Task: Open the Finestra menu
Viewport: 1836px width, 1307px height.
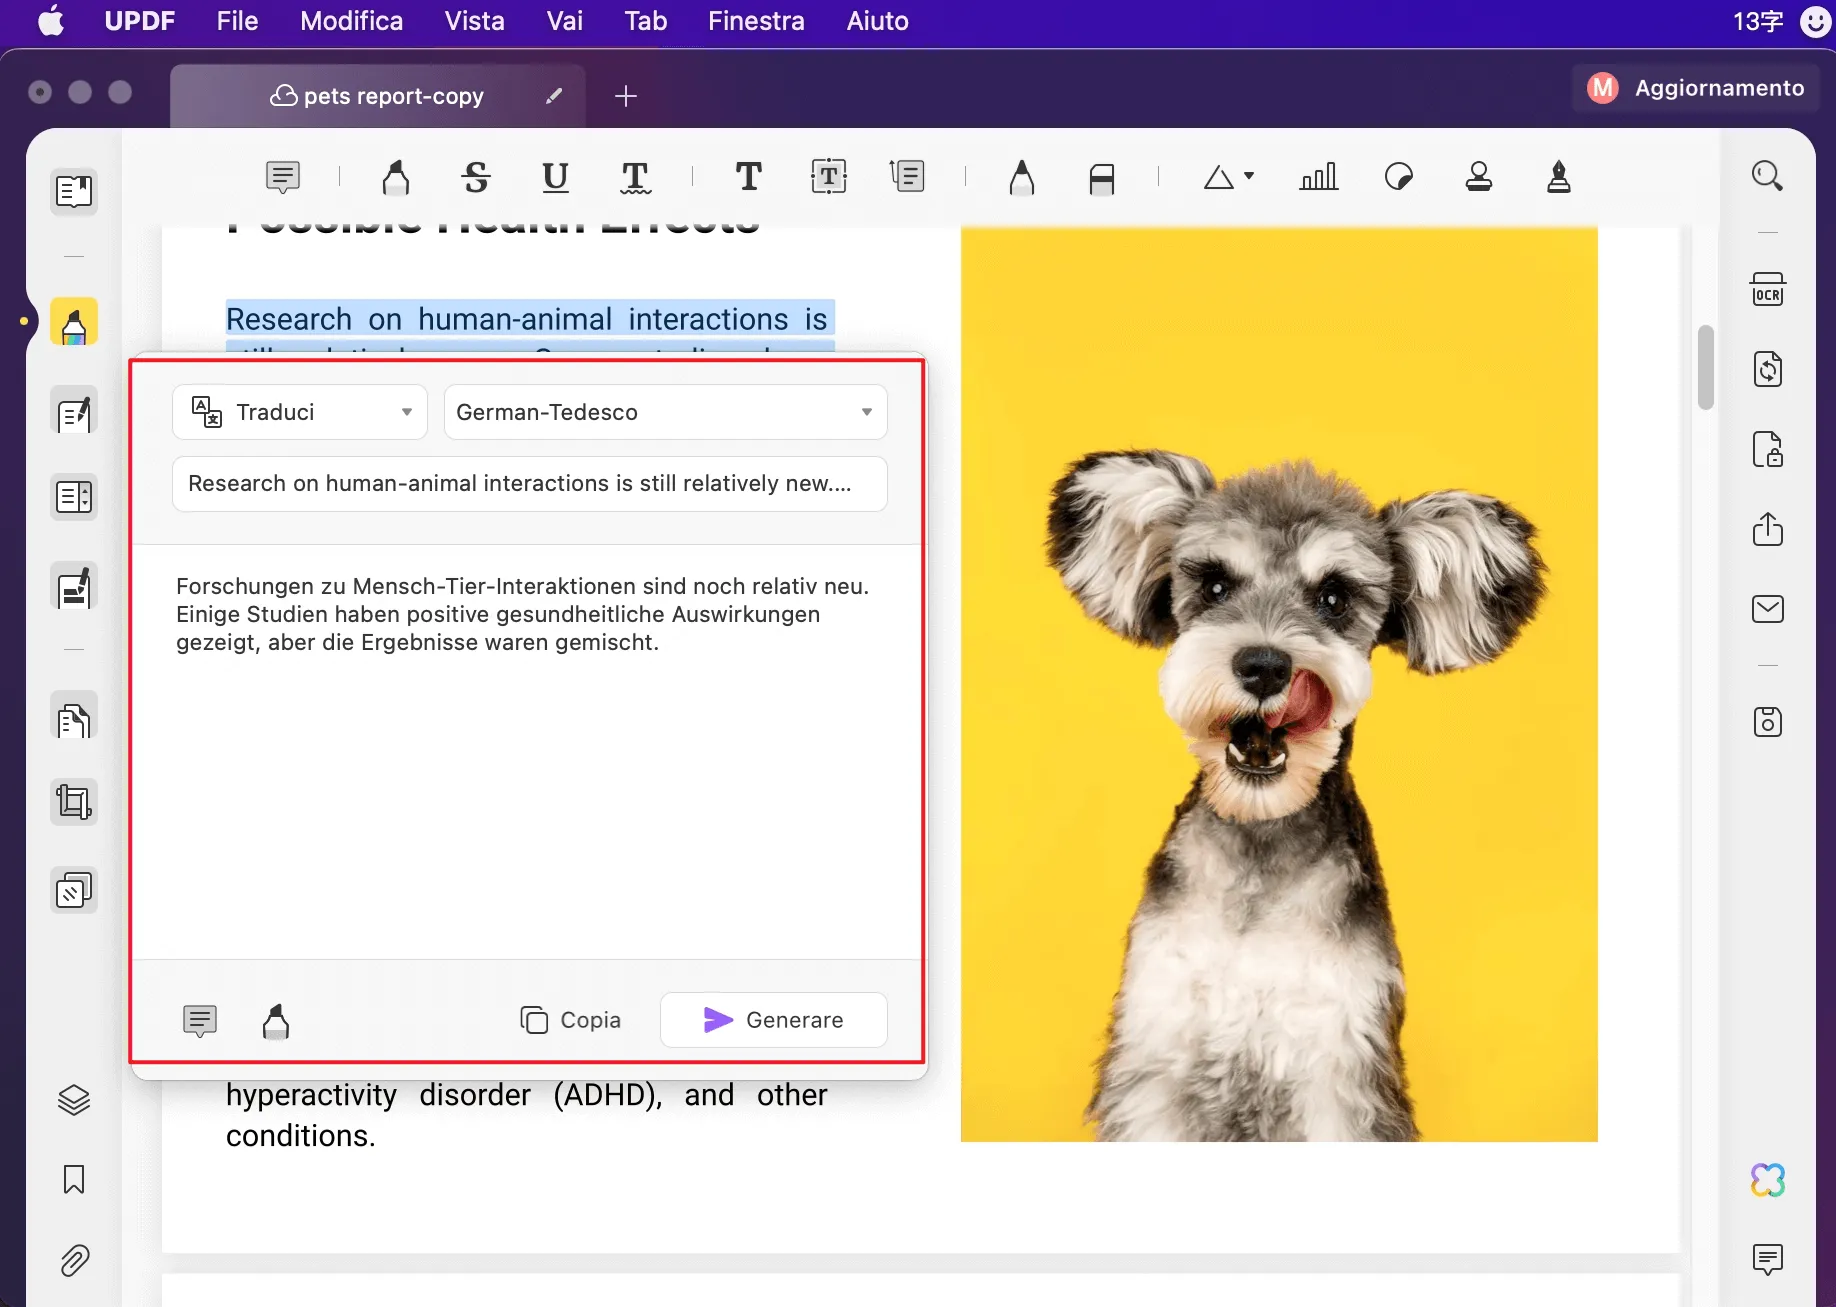Action: pos(756,21)
